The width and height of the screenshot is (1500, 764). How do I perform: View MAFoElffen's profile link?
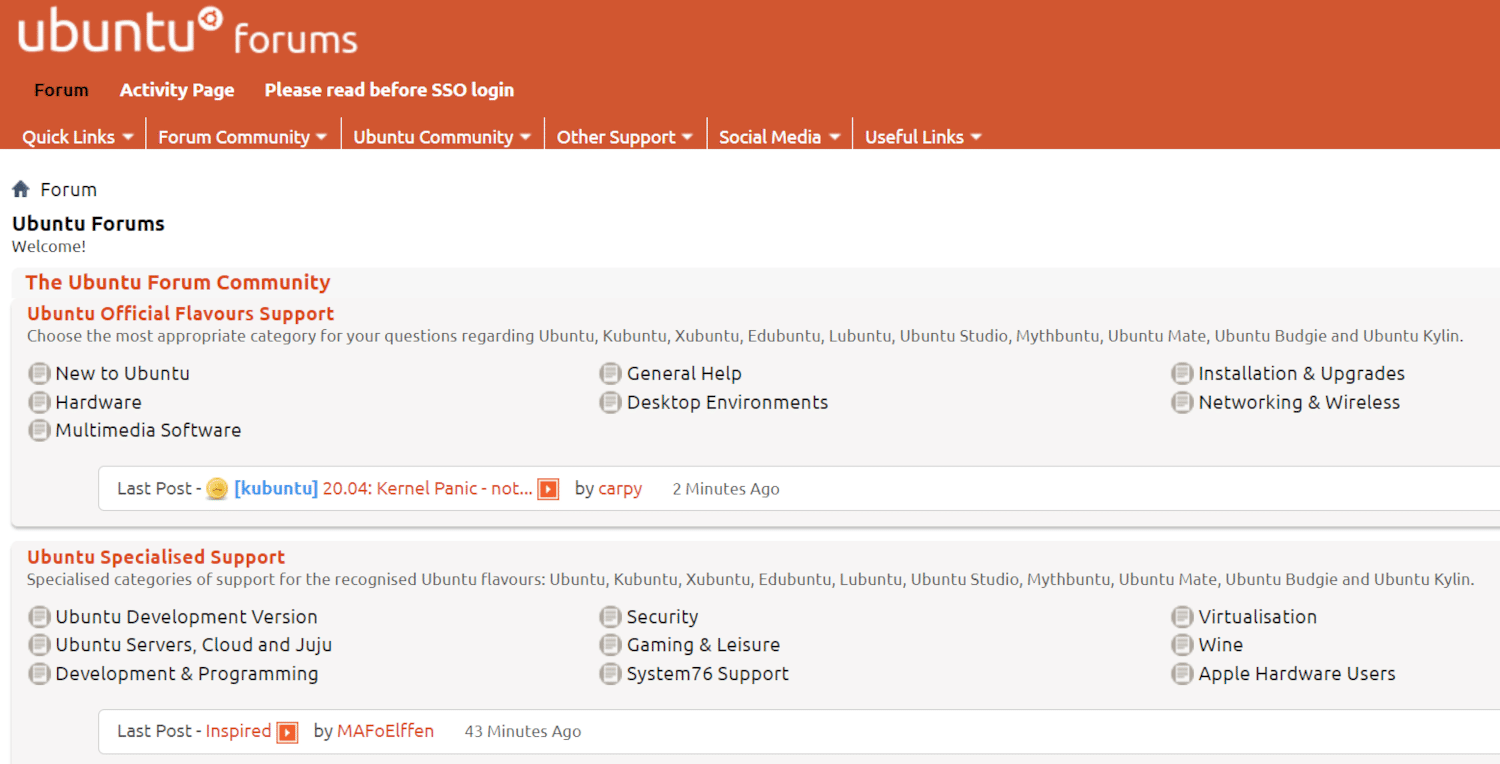click(x=385, y=731)
